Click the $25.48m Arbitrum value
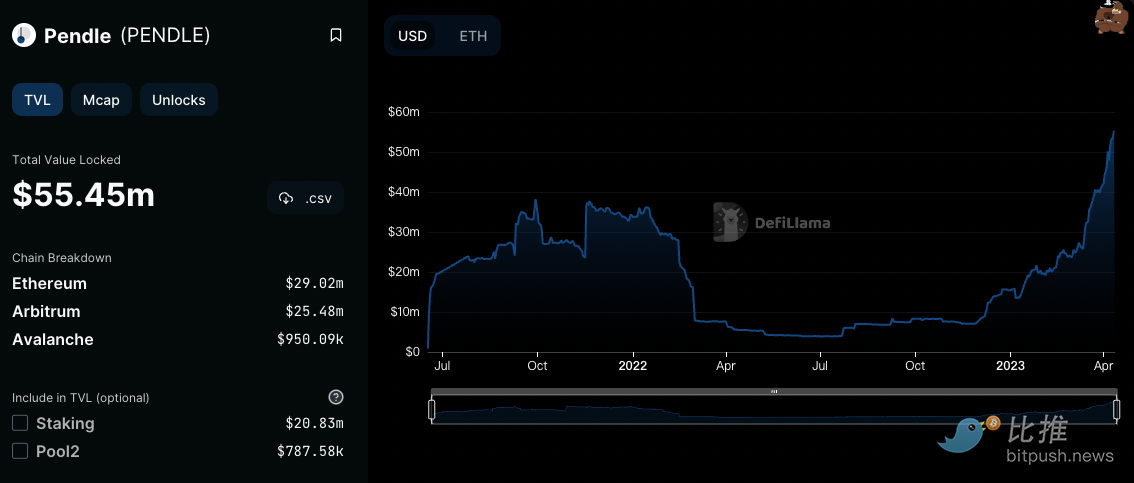 click(315, 312)
